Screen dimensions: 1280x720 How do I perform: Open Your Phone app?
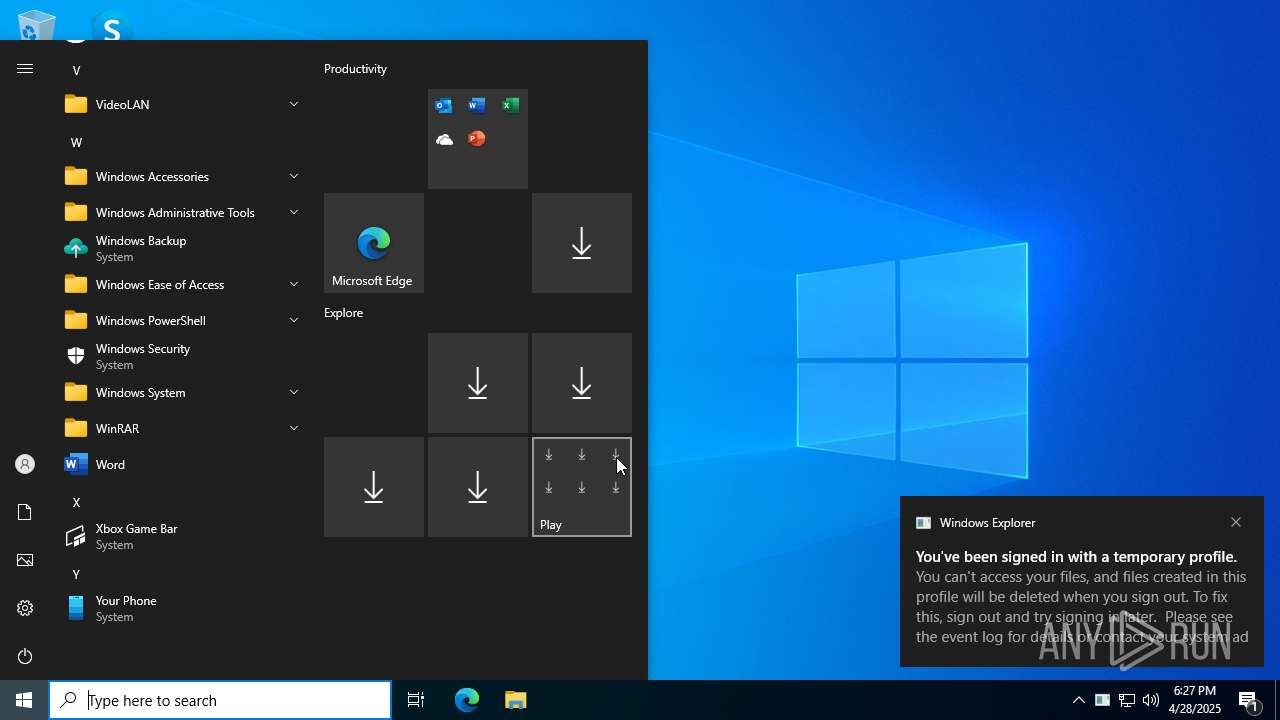click(x=182, y=608)
